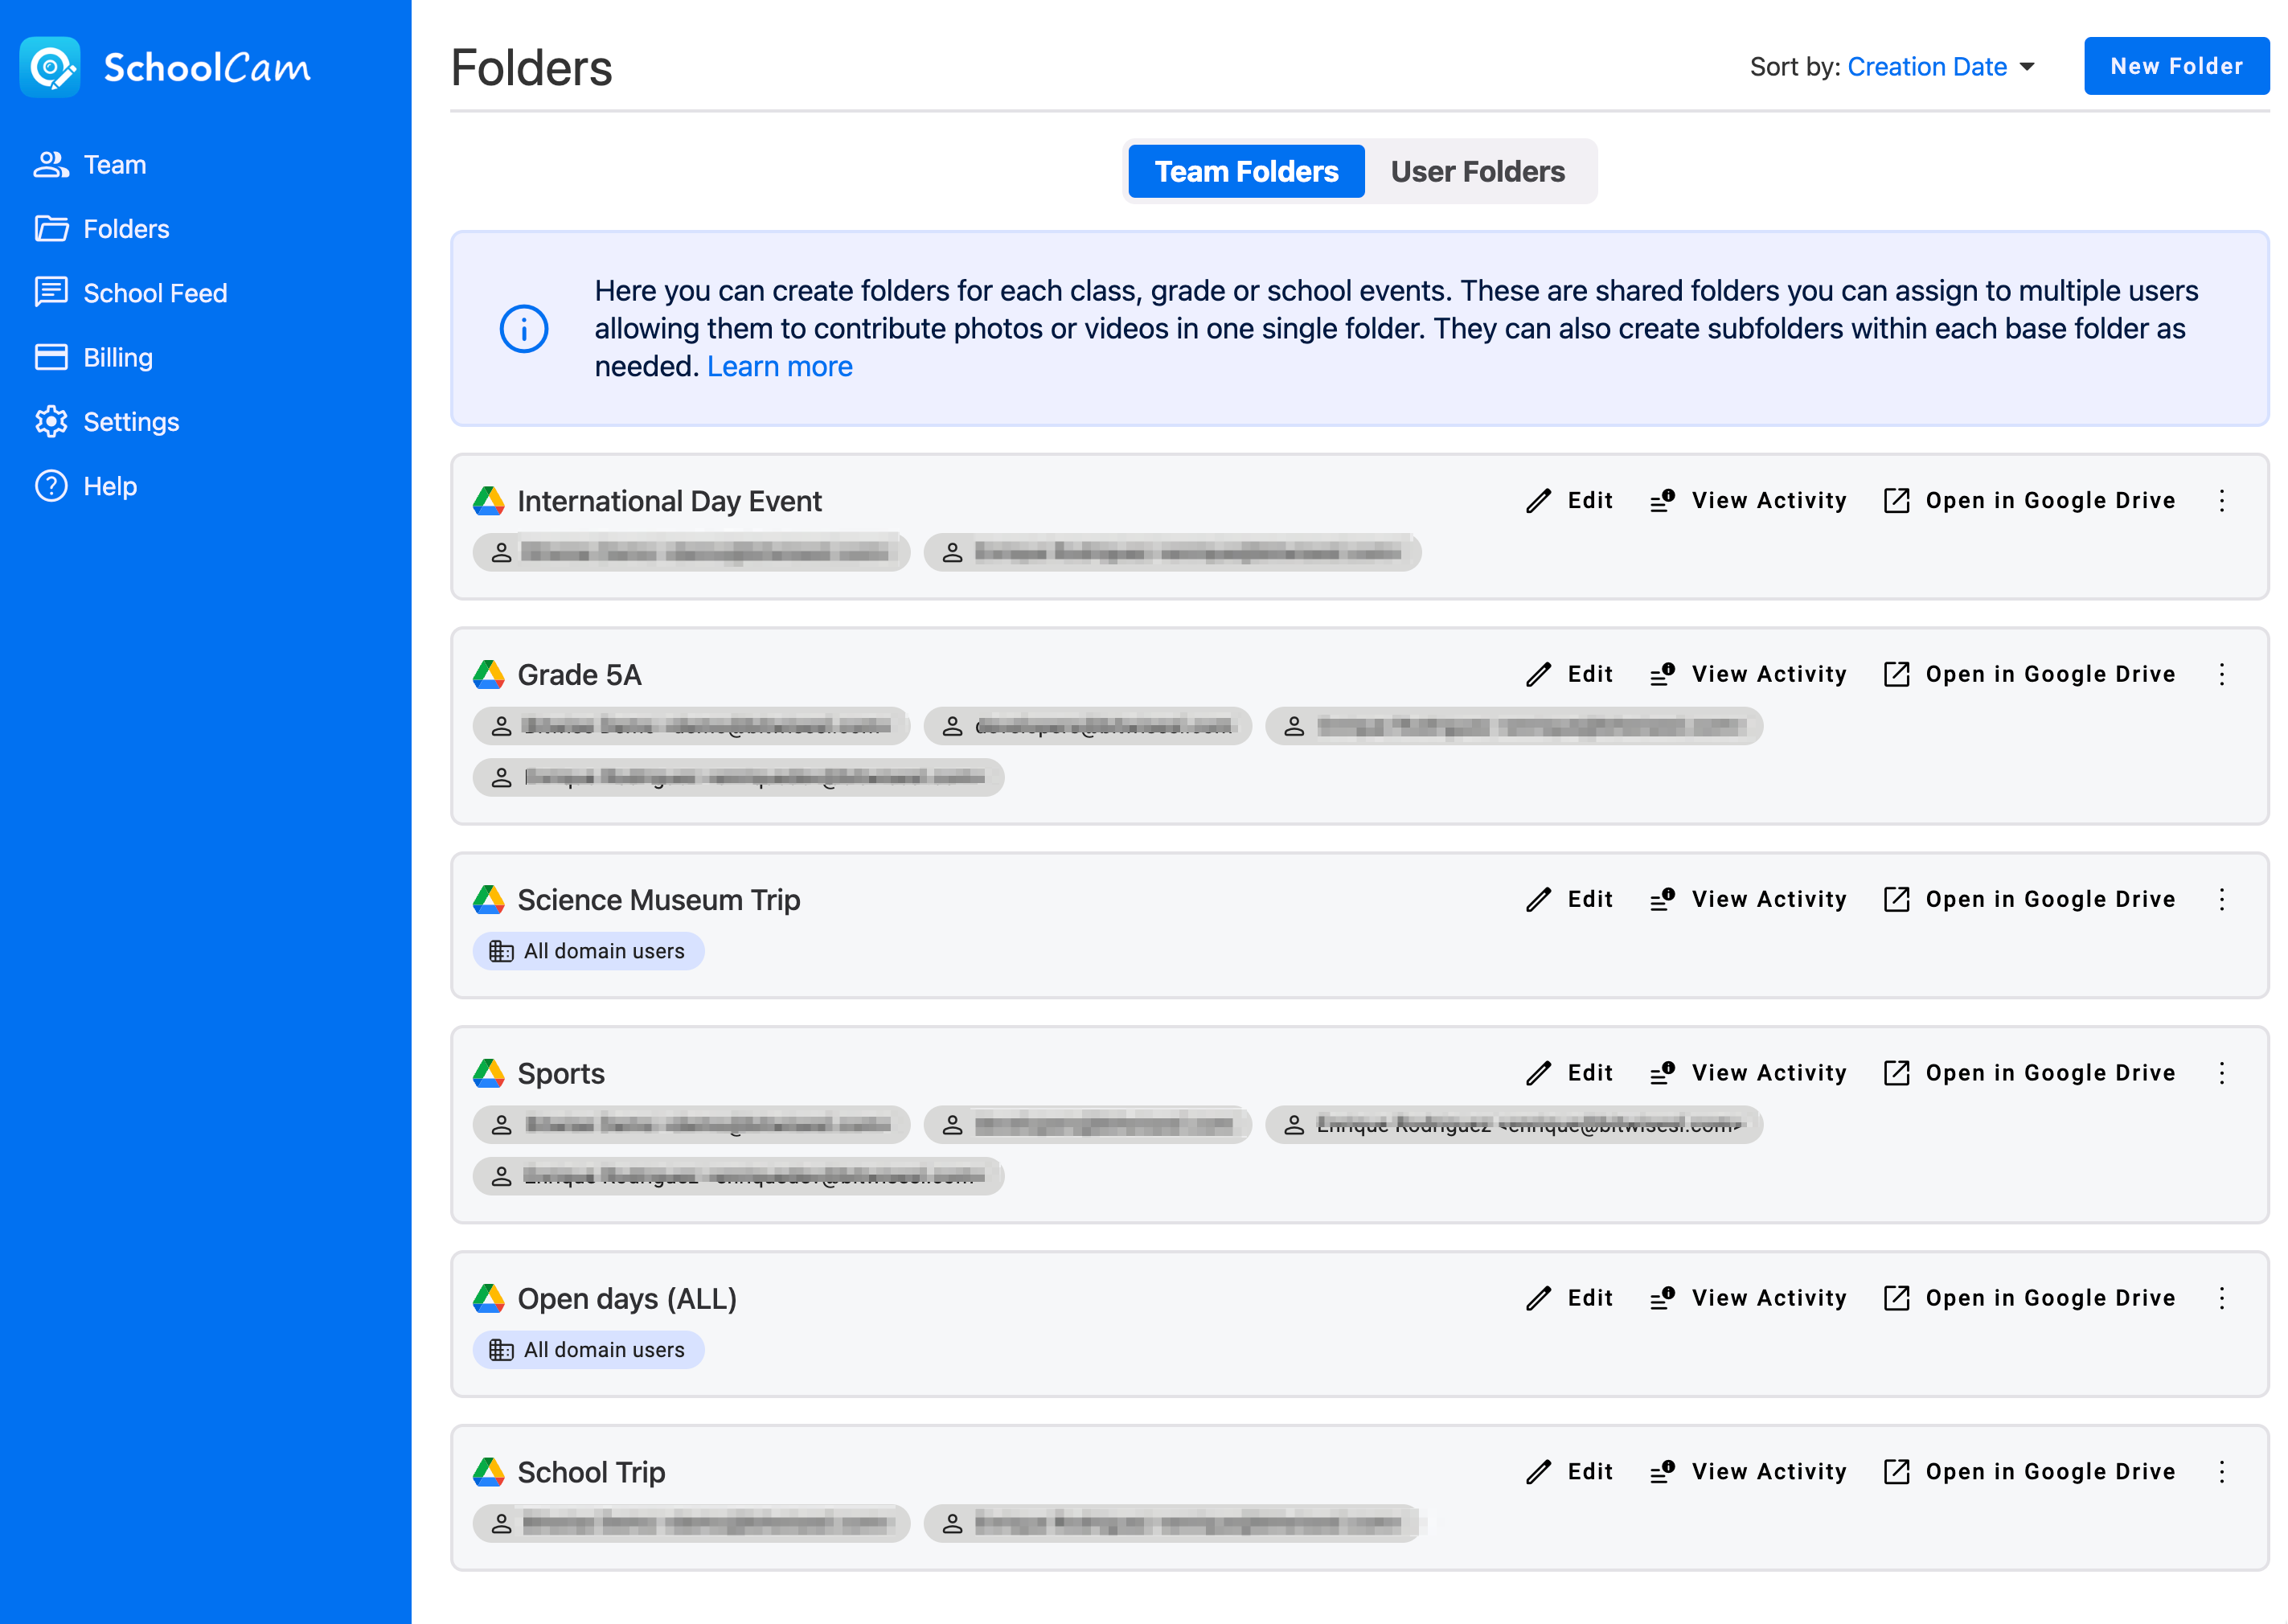The image size is (2288, 1624).
Task: Click the New Folder button
Action: 2175,66
